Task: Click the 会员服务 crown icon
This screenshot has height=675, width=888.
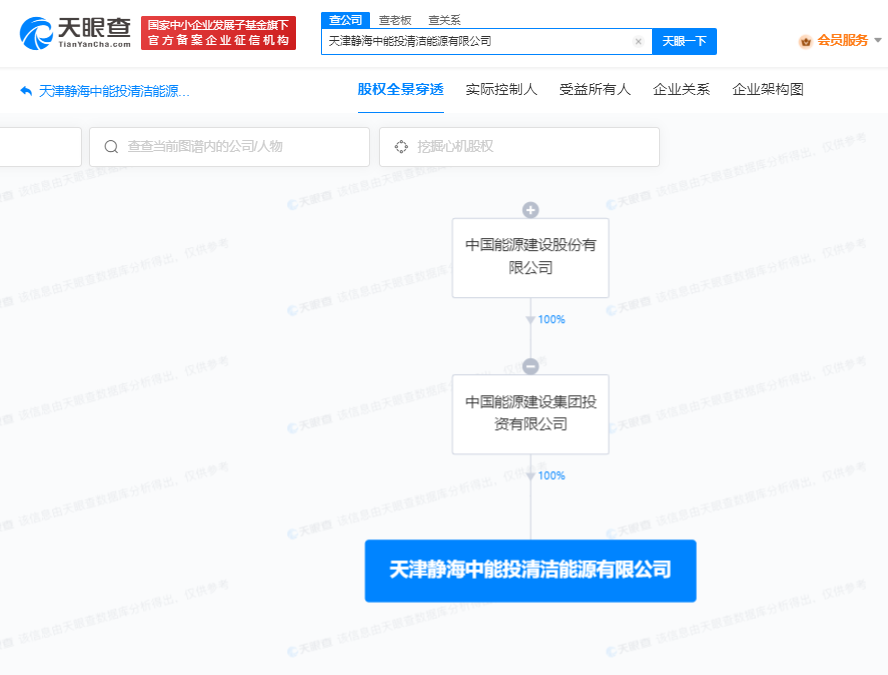Action: coord(805,41)
